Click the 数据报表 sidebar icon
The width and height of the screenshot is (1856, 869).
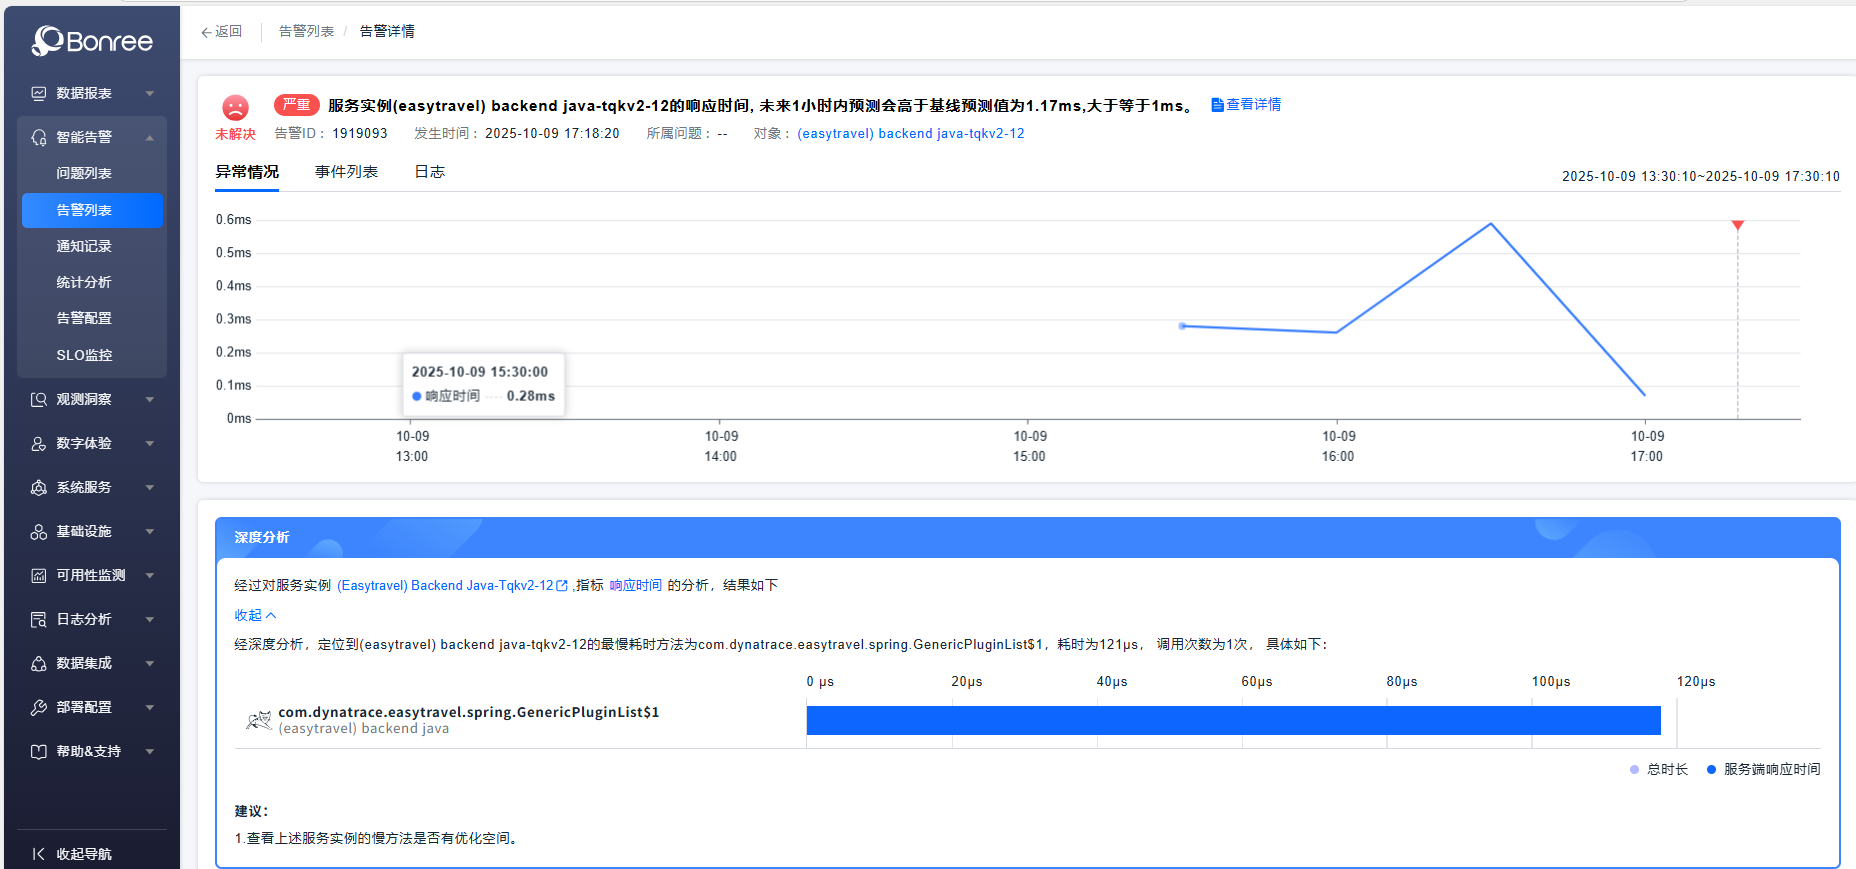coord(39,93)
